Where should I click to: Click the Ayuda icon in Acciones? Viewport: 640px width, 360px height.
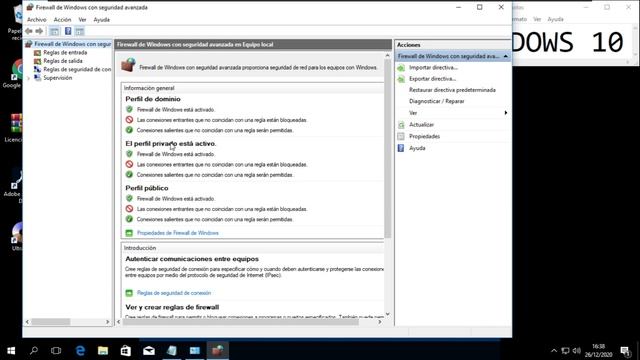pyautogui.click(x=401, y=148)
